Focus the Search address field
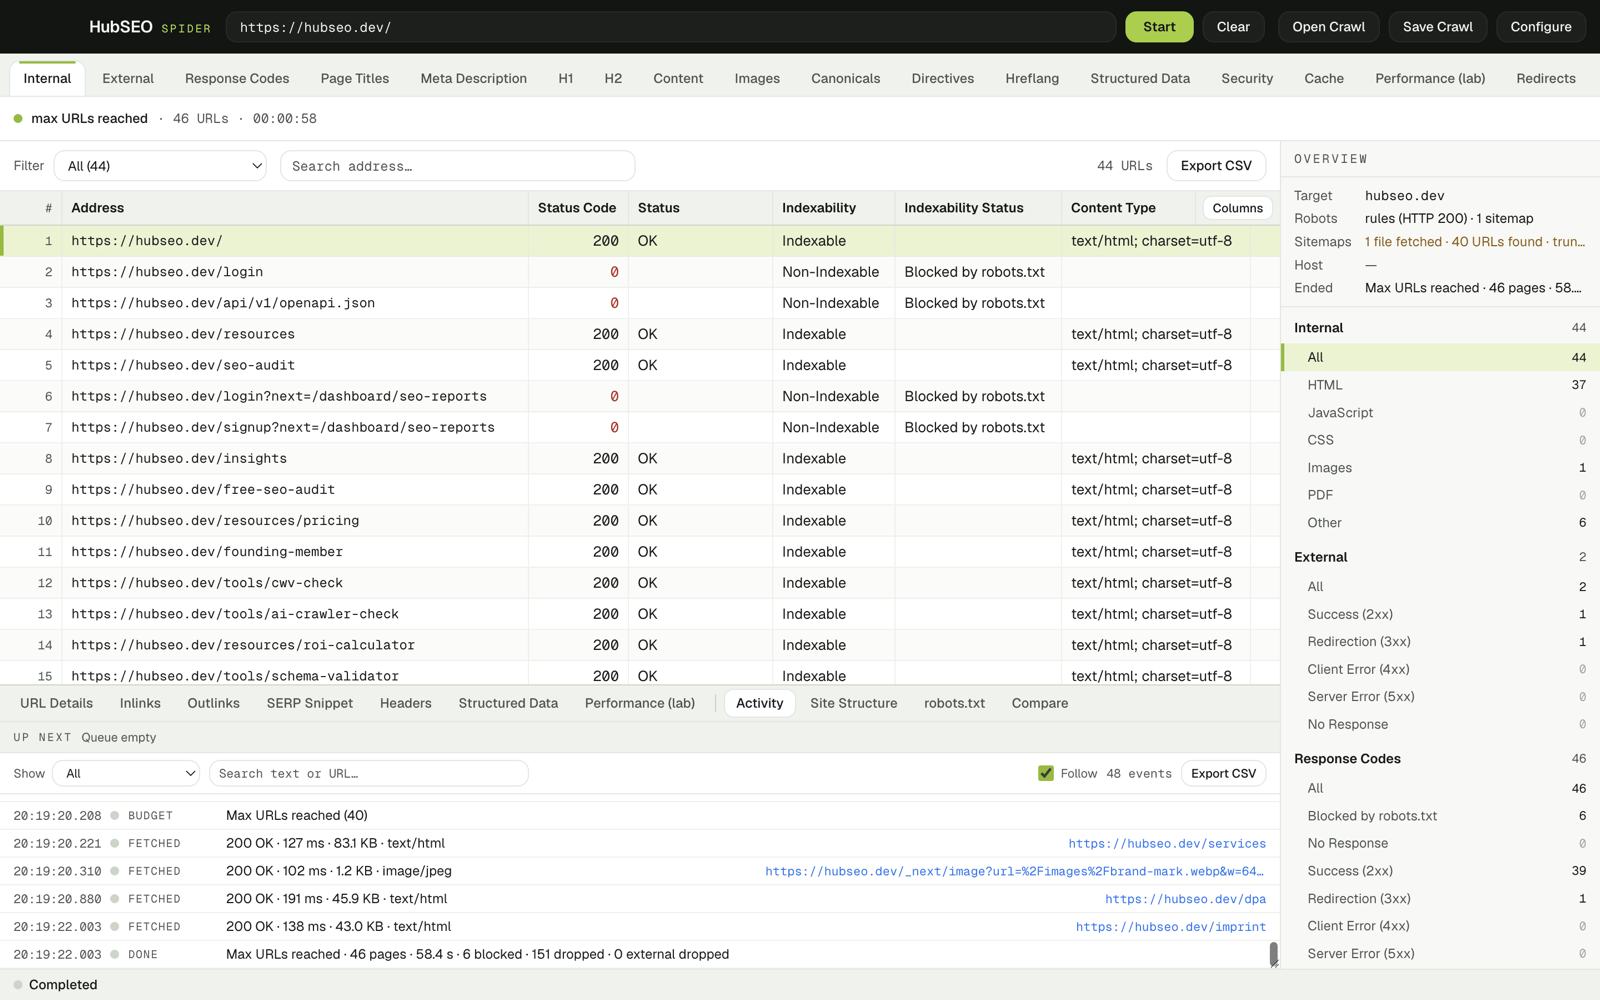The height and width of the screenshot is (1000, 1600). (457, 166)
